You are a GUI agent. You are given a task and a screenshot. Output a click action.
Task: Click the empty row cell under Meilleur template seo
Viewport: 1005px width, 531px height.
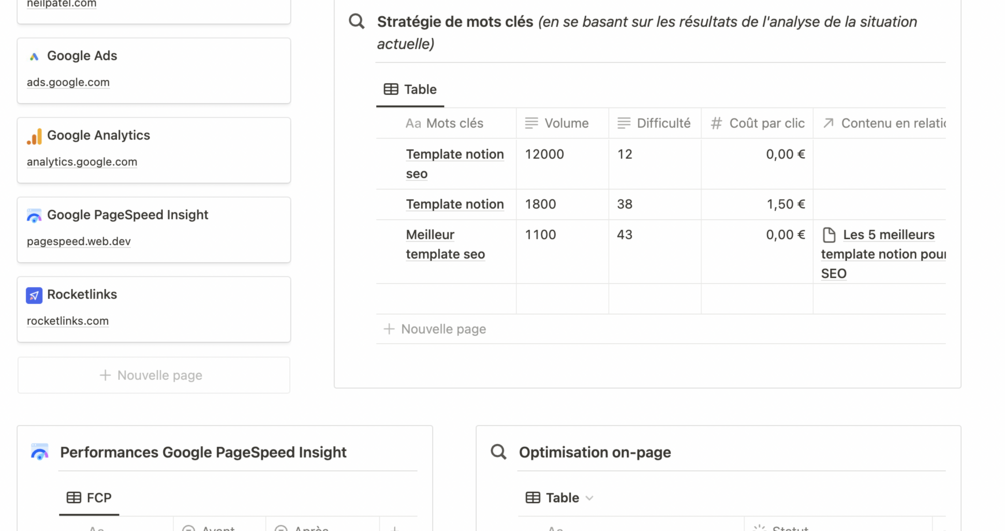[445, 298]
